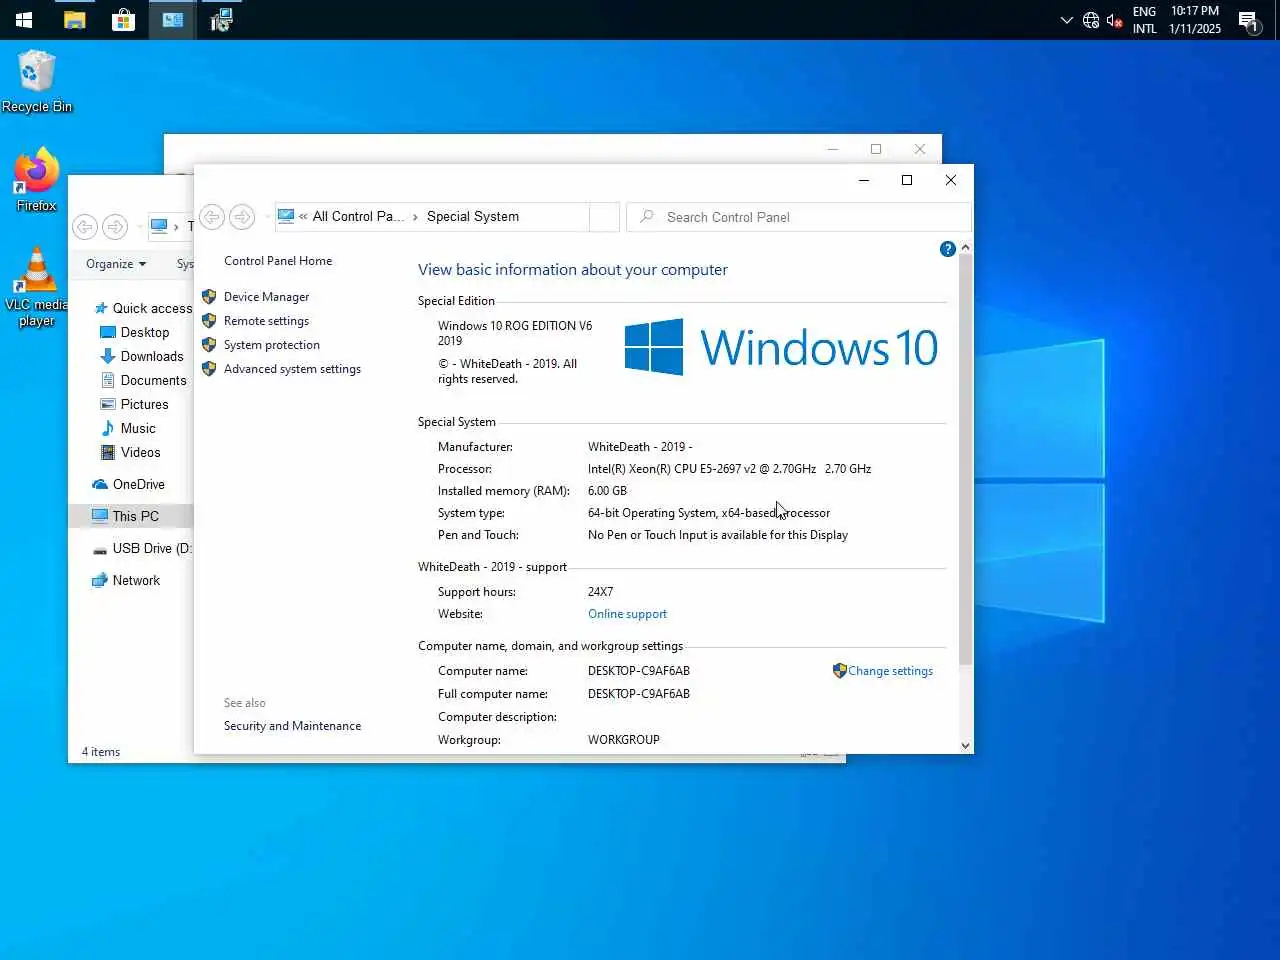Open Security and Maintenance link
The height and width of the screenshot is (960, 1280).
[x=292, y=726]
